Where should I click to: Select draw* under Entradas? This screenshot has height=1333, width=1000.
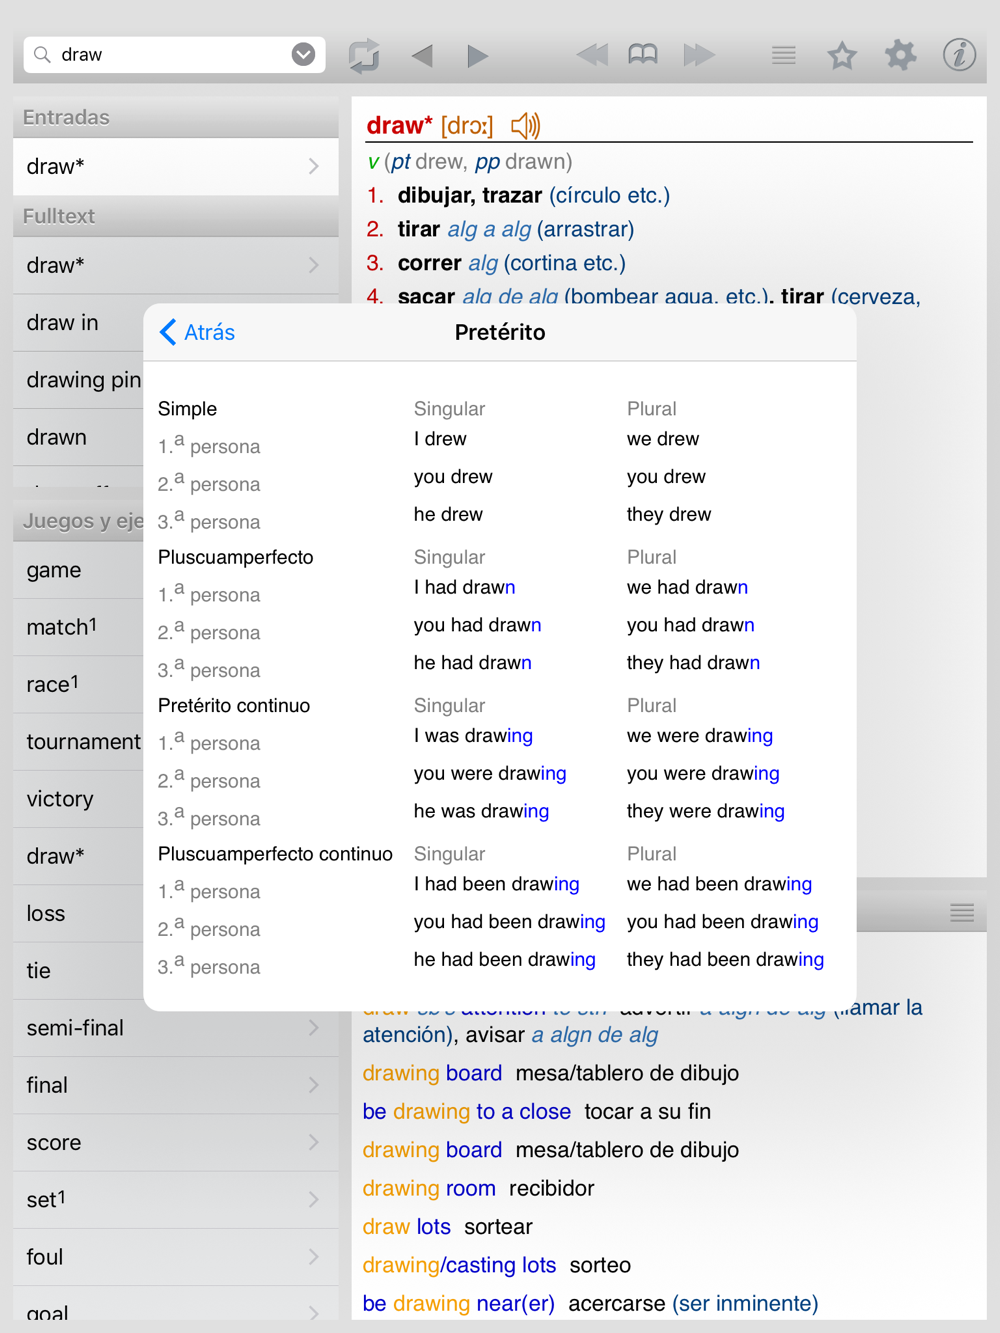coord(176,166)
